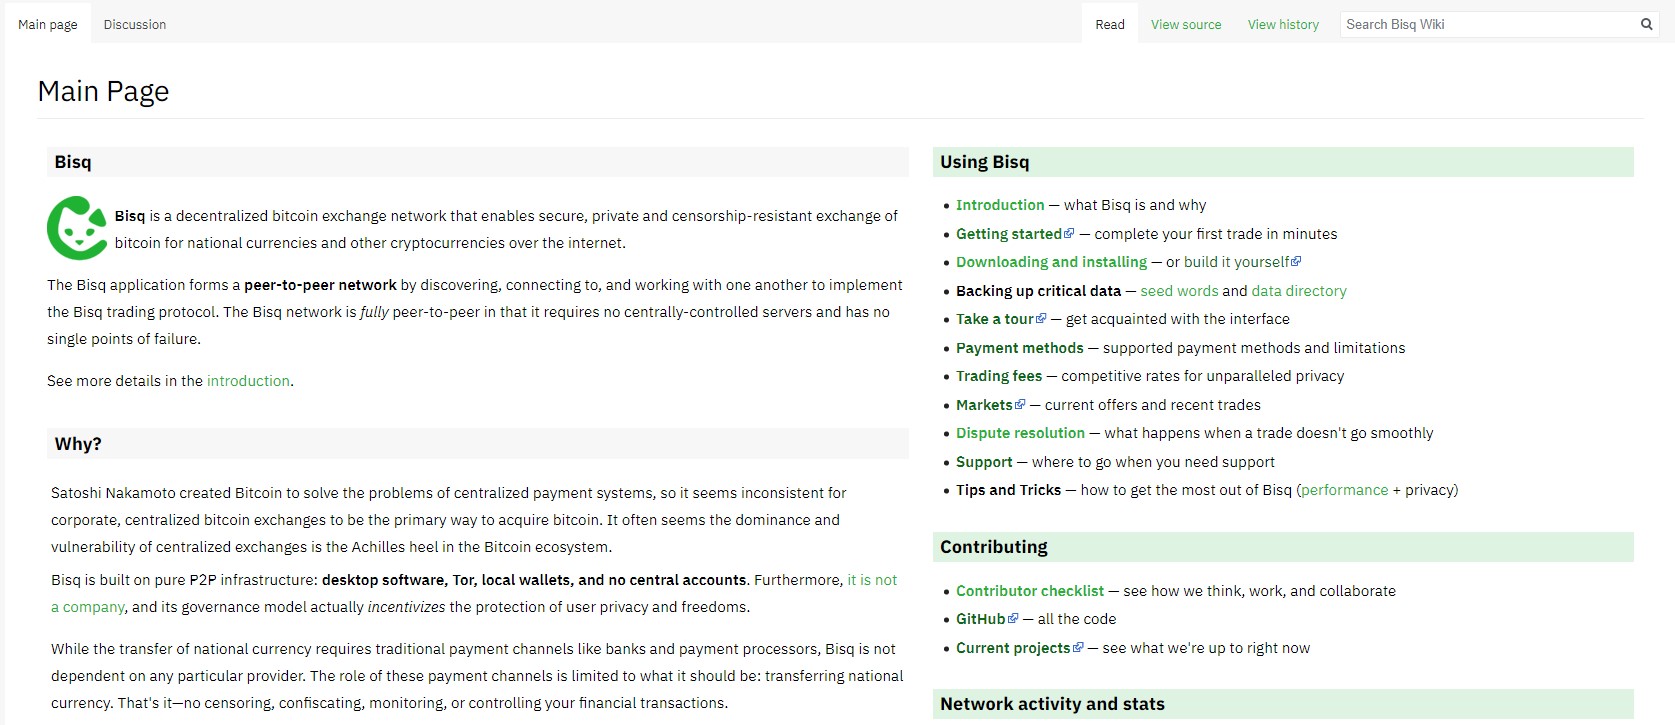
Task: Open the View history tab
Action: (x=1283, y=24)
